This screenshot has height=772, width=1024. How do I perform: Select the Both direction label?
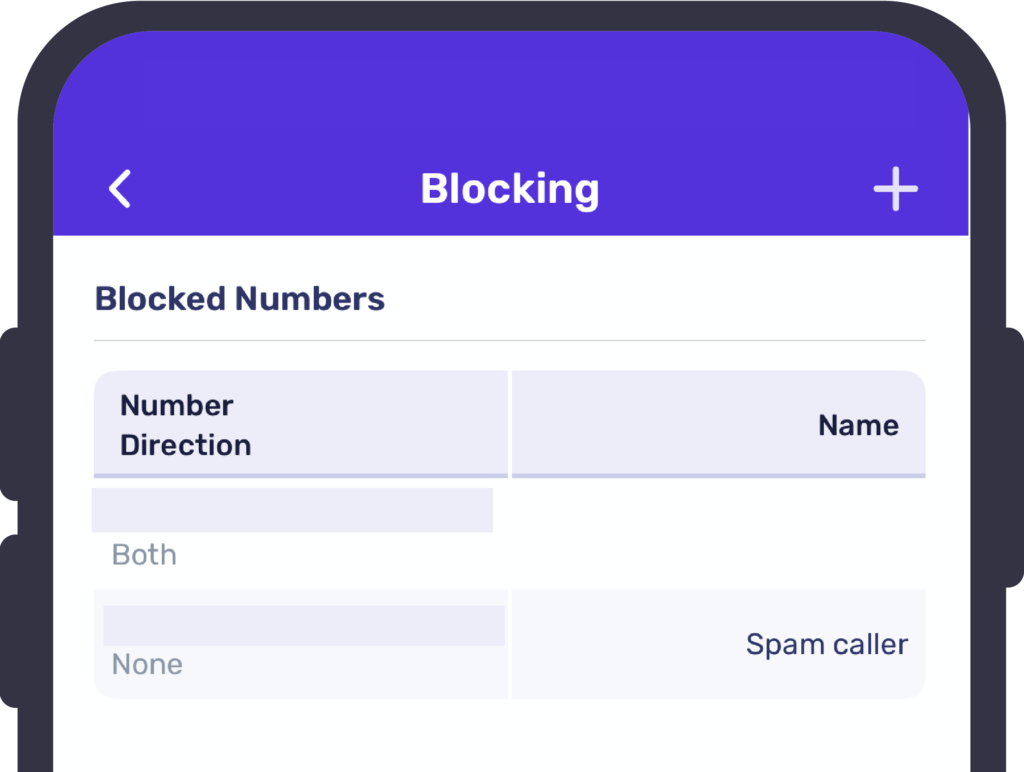tap(144, 555)
